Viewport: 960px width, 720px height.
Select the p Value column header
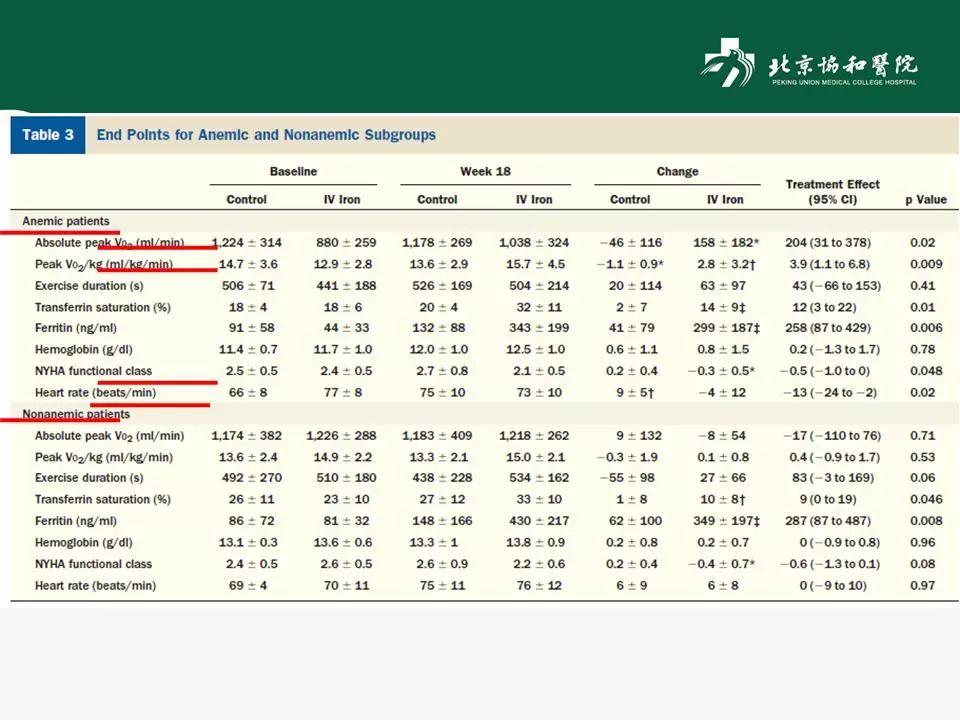pos(926,200)
